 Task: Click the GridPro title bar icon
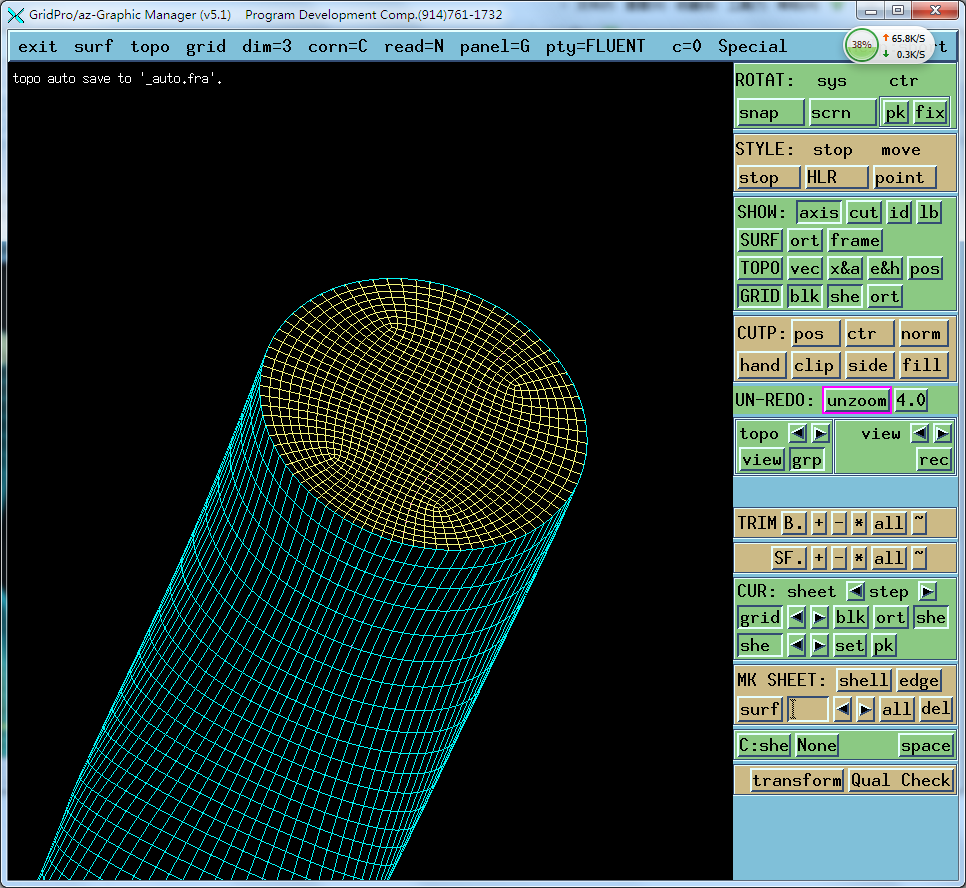pyautogui.click(x=14, y=14)
